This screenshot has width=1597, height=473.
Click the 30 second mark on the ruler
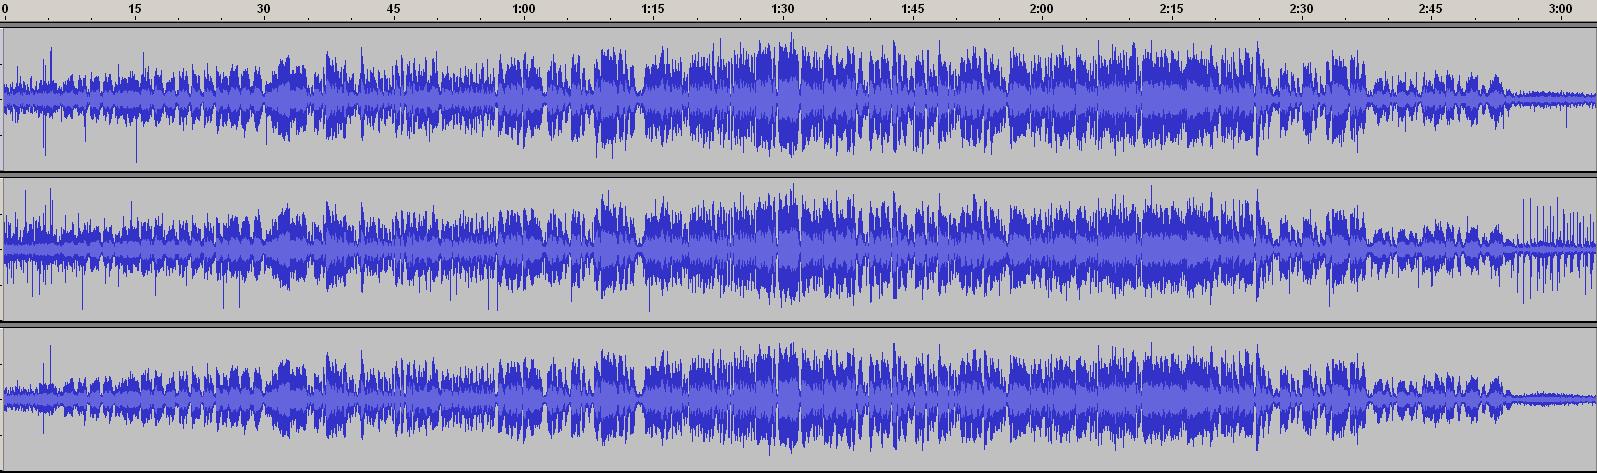click(x=264, y=9)
